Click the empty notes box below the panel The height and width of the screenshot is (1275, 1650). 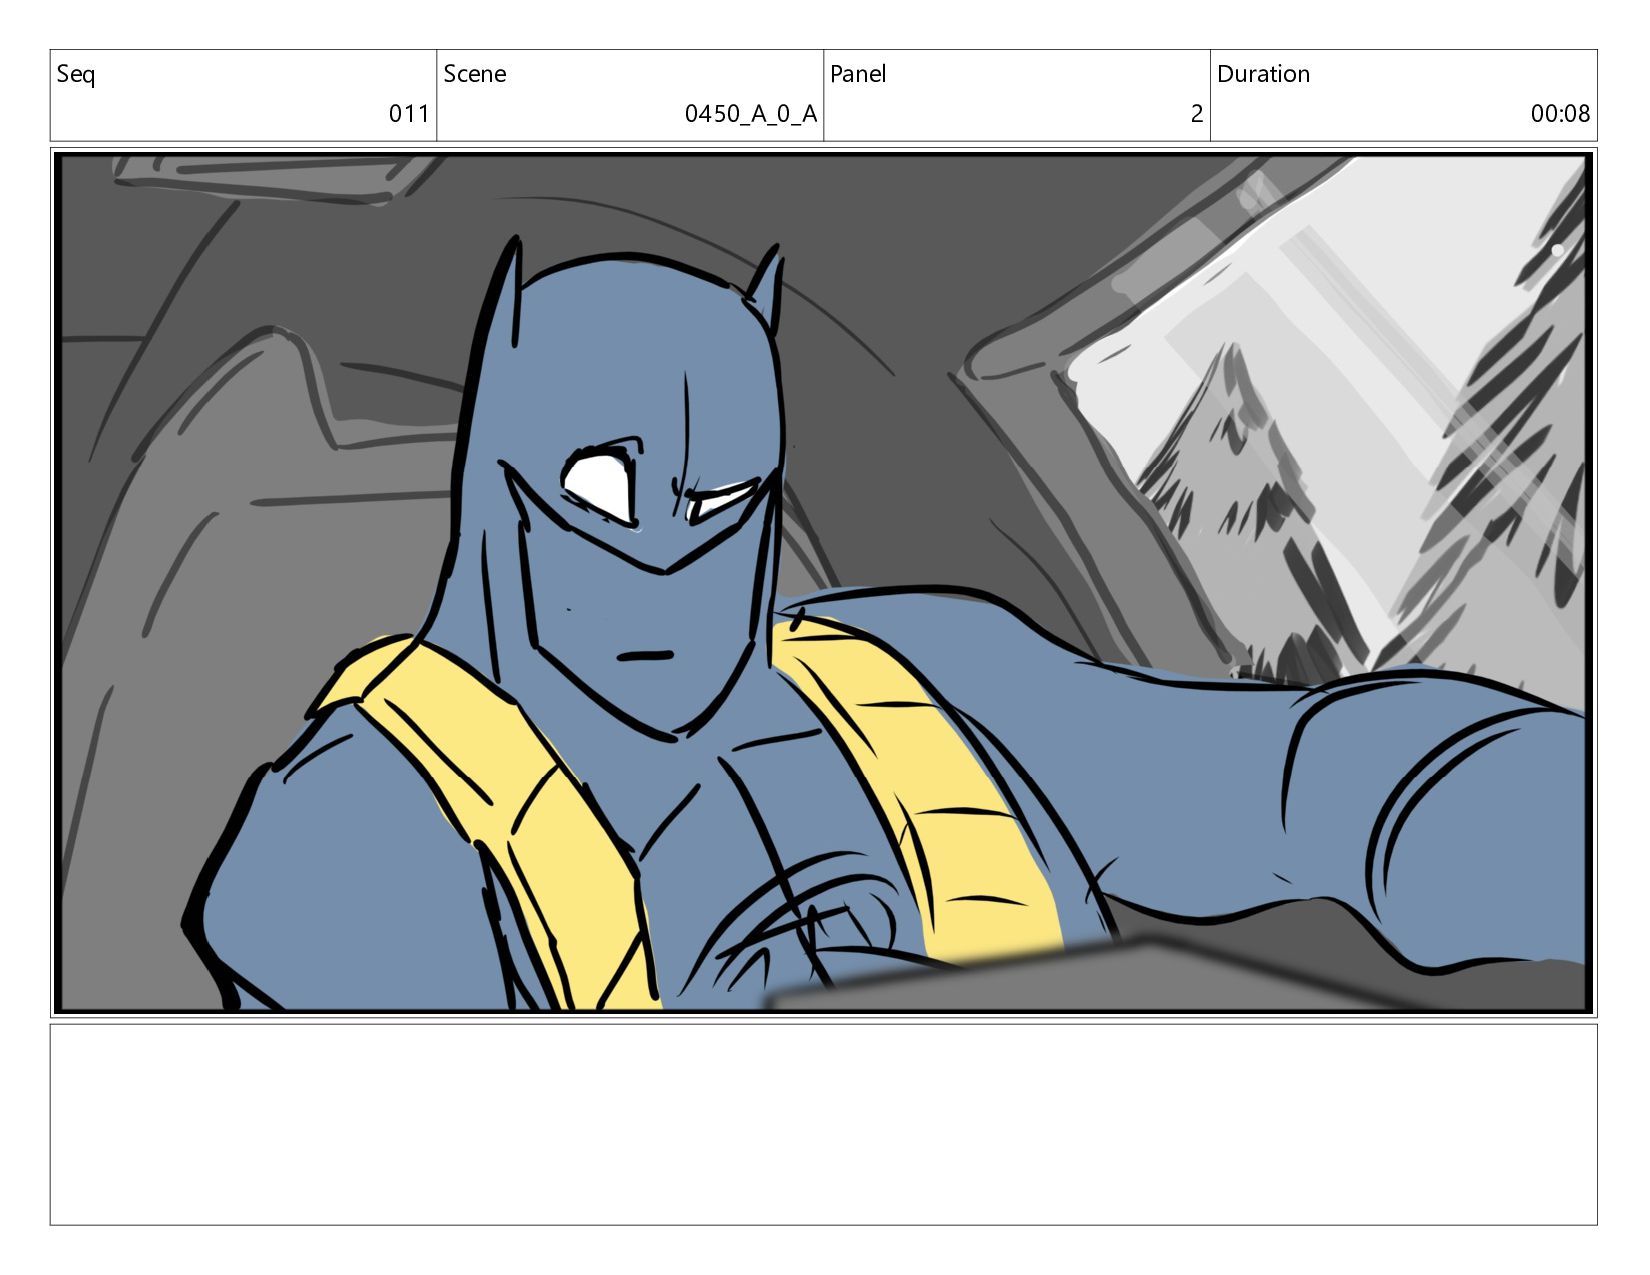point(823,1124)
